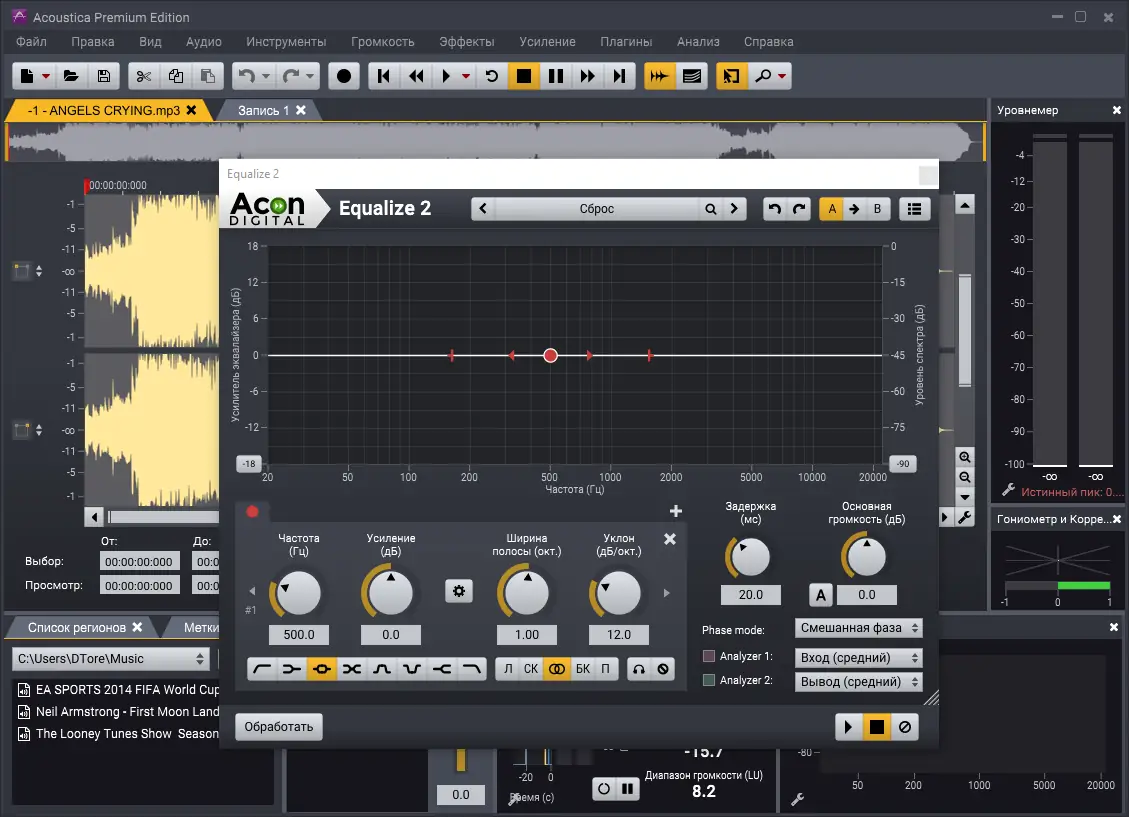Copy A to B with arrow button
Image resolution: width=1129 pixels, height=817 pixels.
pos(854,209)
